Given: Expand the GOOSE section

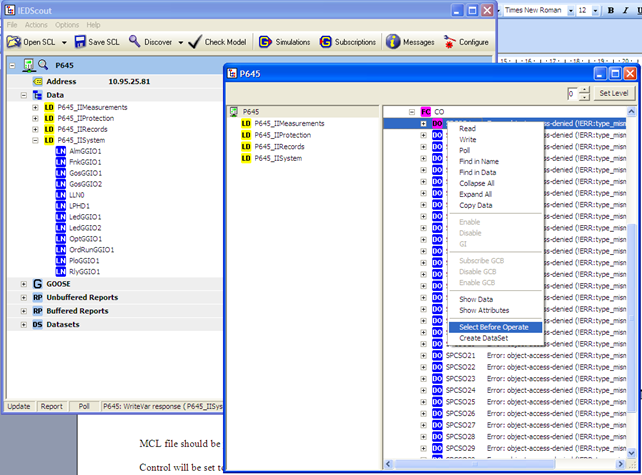Looking at the screenshot, I should (x=24, y=284).
